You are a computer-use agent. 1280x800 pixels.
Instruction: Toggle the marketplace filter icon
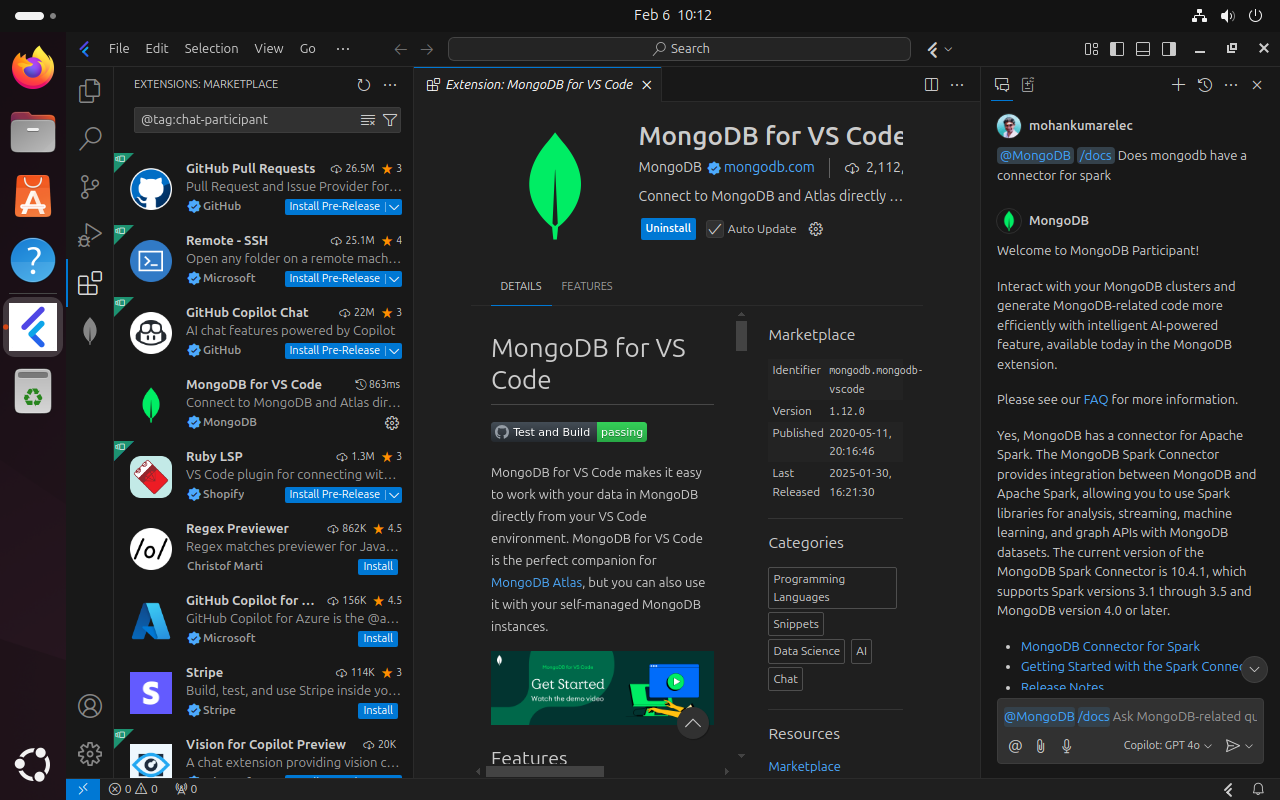click(x=390, y=119)
